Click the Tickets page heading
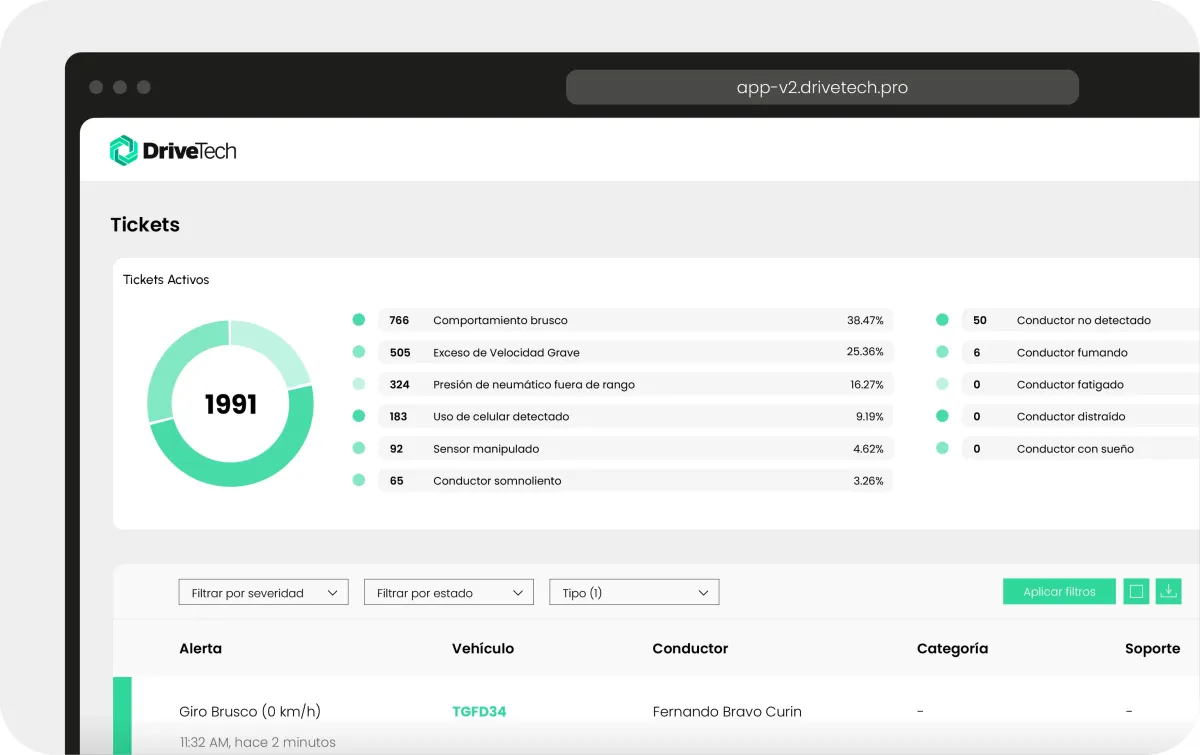The image size is (1200, 755). pyautogui.click(x=145, y=225)
